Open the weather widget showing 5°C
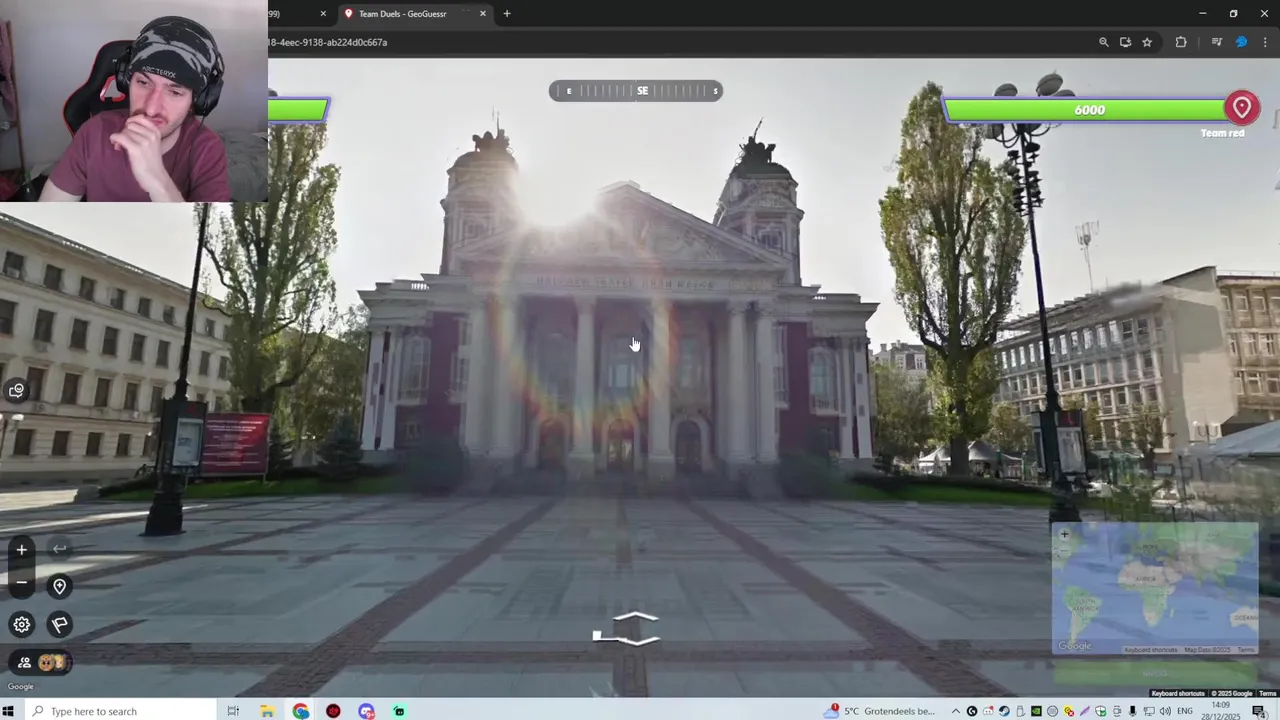 point(880,711)
